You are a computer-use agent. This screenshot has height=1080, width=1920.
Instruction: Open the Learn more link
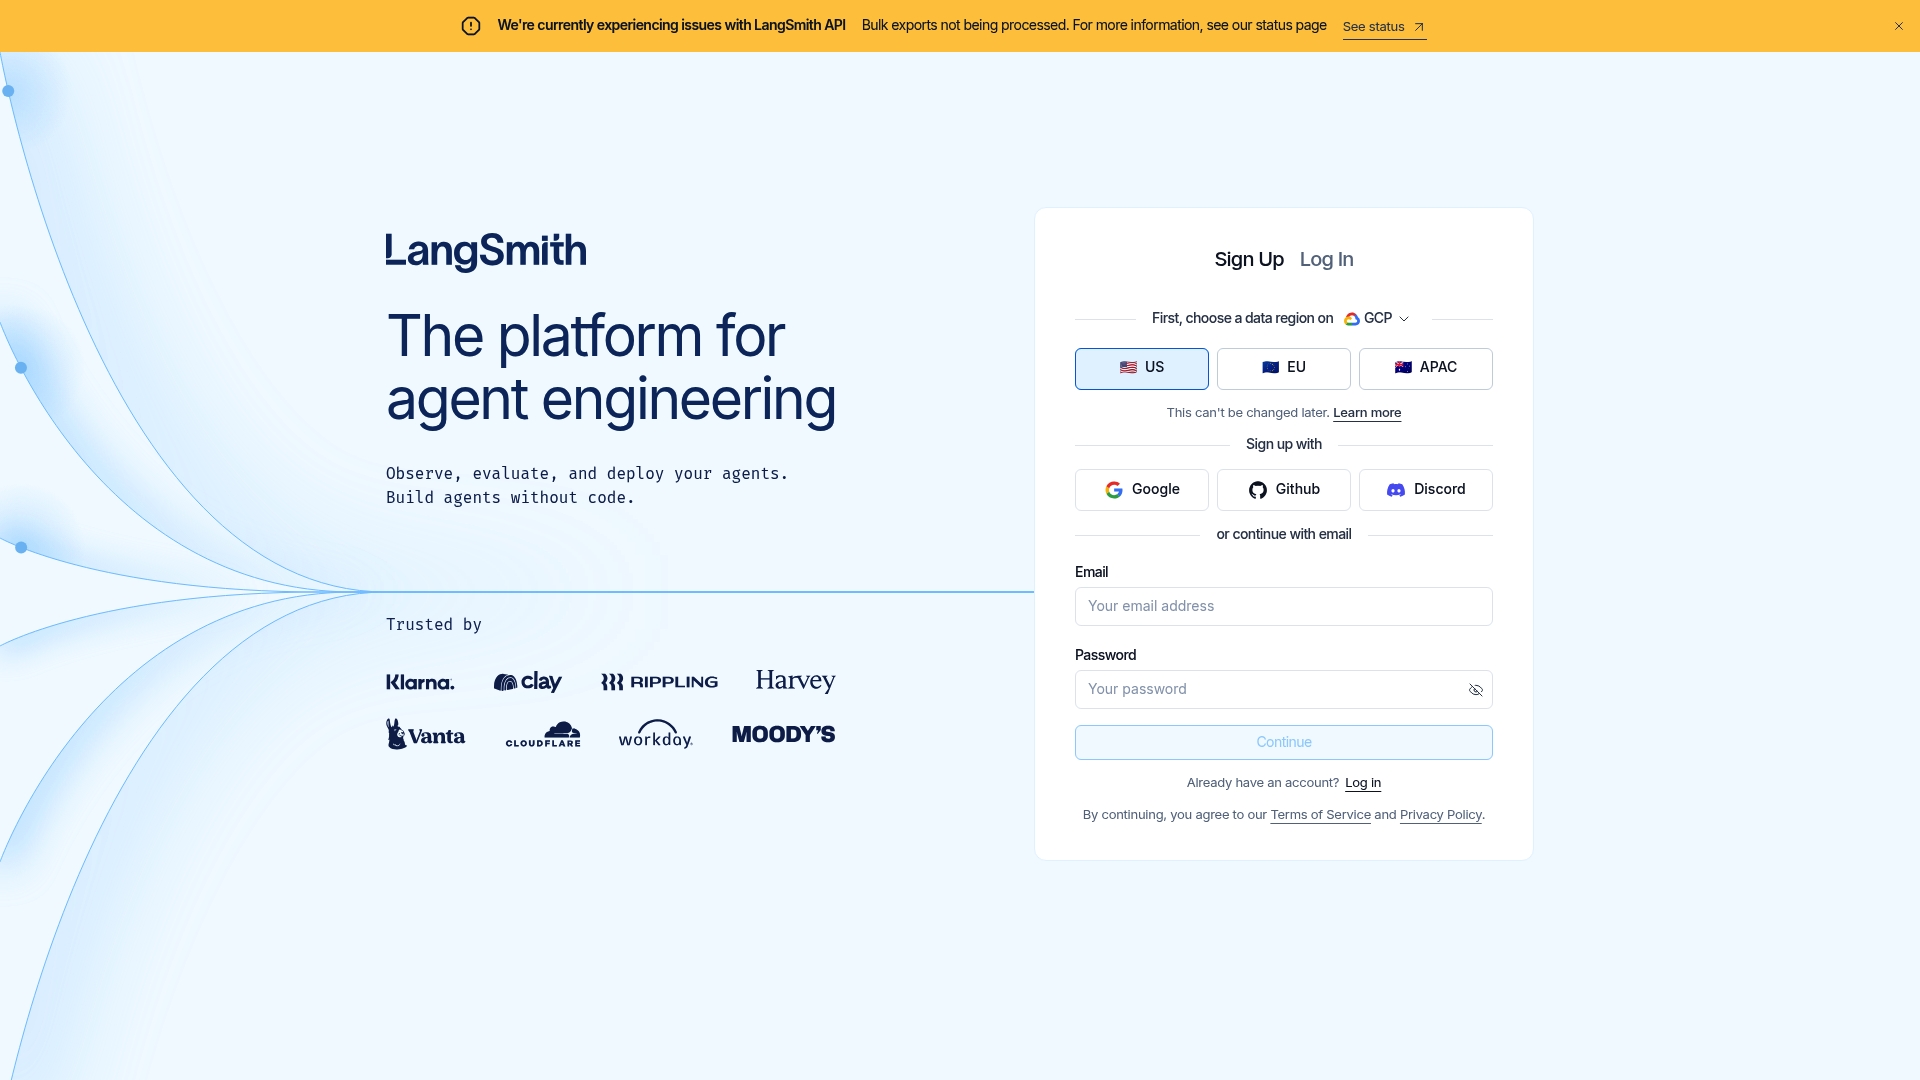pos(1366,413)
